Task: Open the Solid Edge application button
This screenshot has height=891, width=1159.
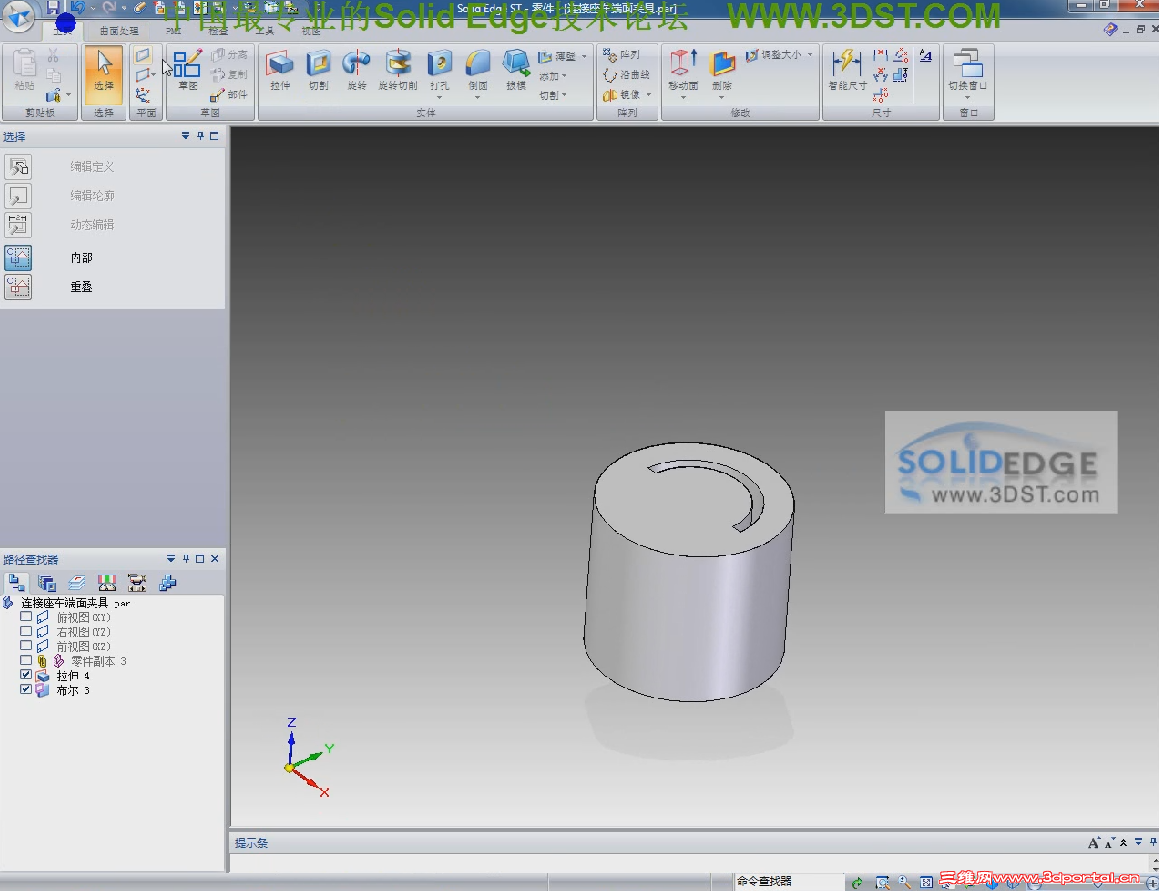Action: click(18, 16)
